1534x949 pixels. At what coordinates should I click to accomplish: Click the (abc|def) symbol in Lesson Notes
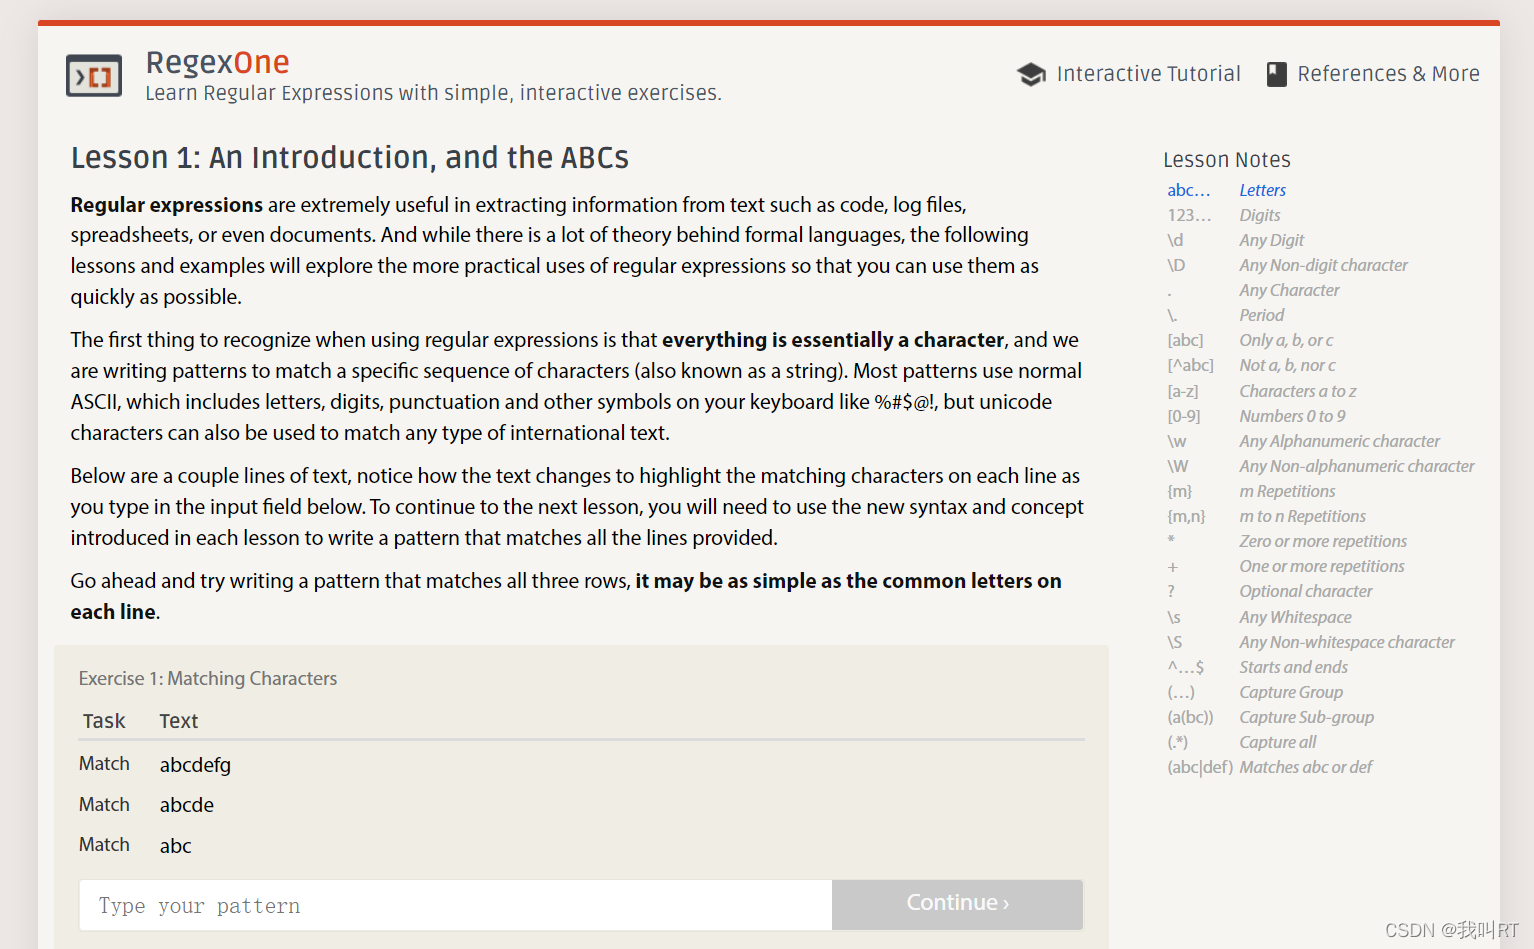1200,767
